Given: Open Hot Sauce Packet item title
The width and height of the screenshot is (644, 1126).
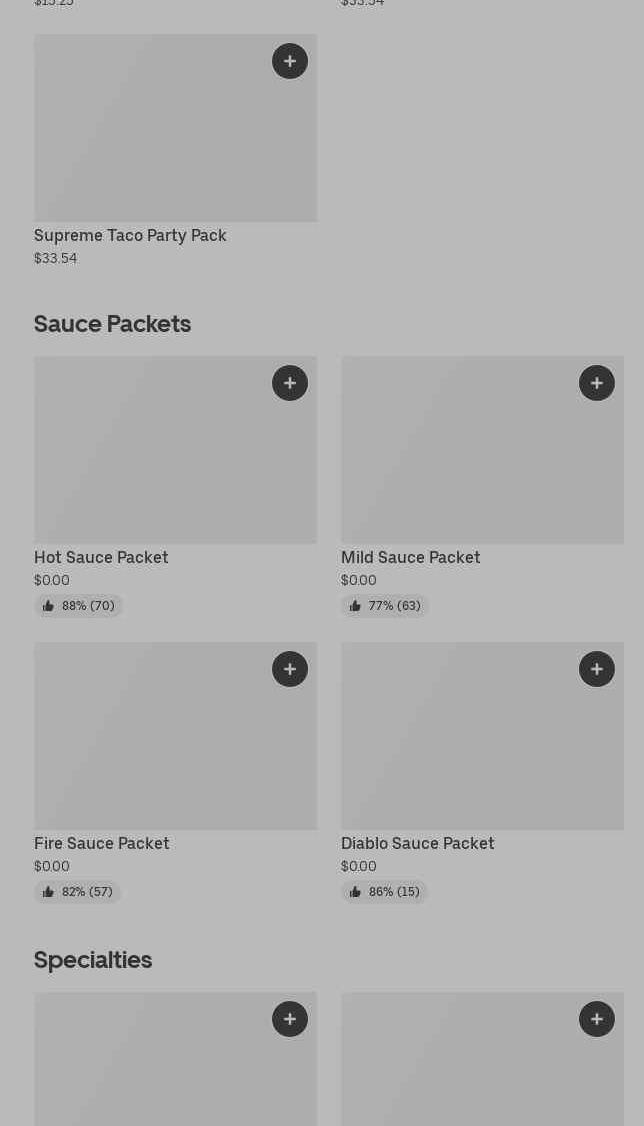Looking at the screenshot, I should [x=101, y=558].
